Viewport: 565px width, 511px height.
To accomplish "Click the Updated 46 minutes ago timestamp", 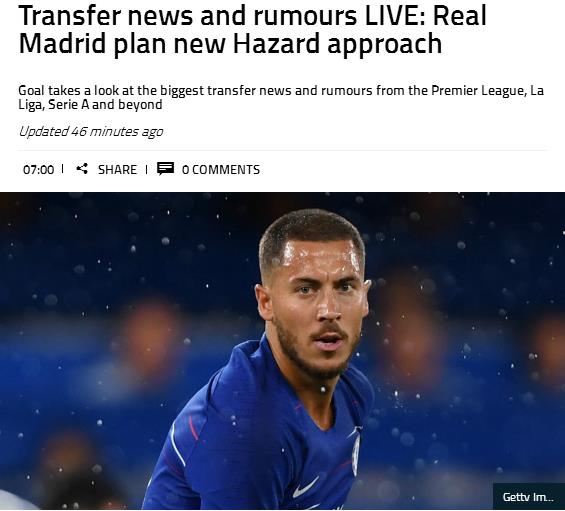I will (91, 132).
